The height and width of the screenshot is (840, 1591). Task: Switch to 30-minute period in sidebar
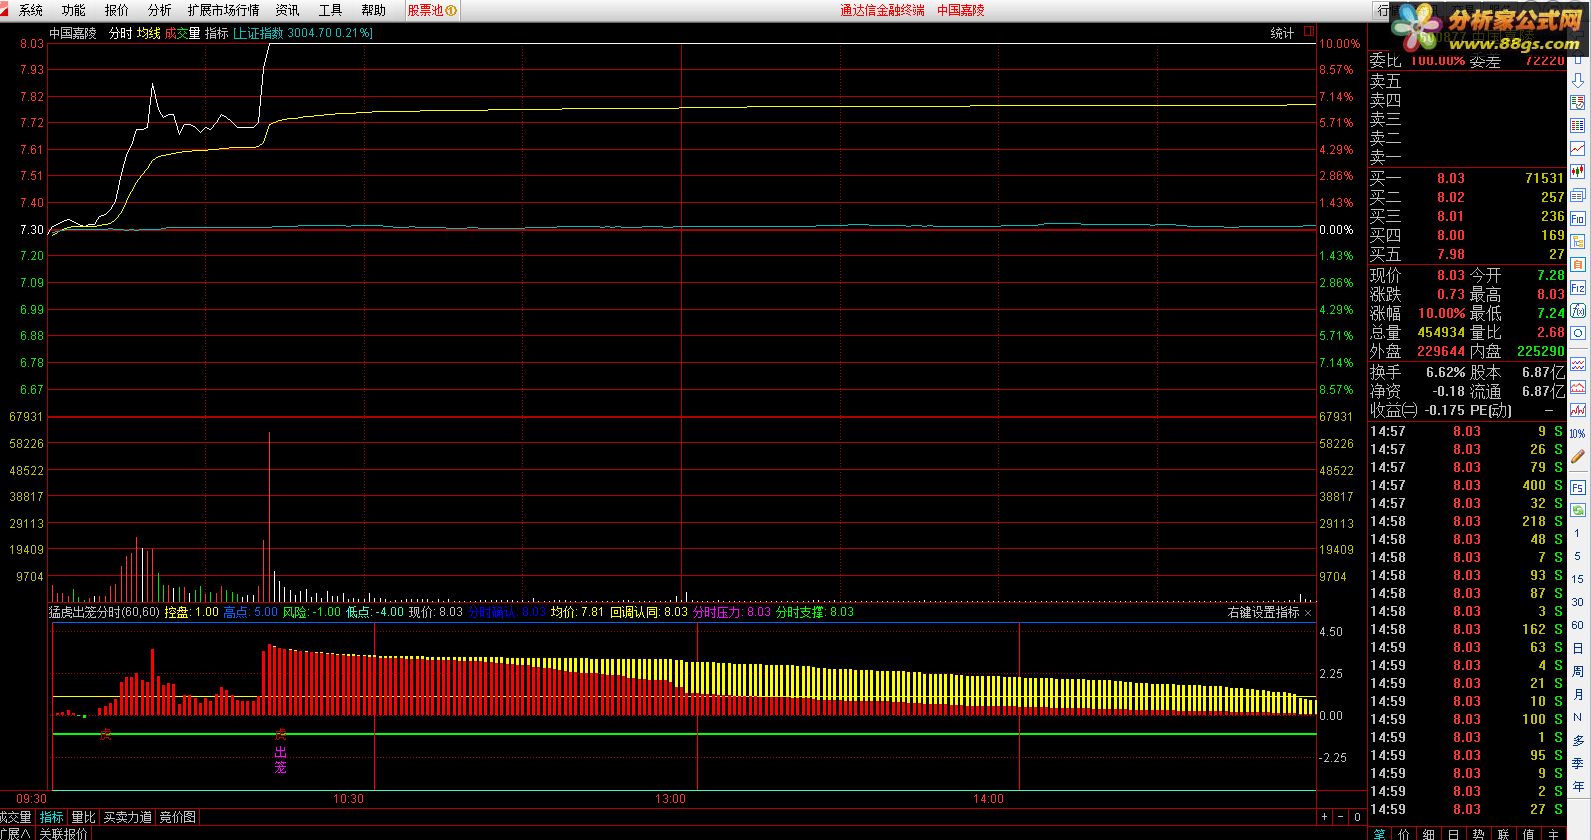tap(1578, 602)
